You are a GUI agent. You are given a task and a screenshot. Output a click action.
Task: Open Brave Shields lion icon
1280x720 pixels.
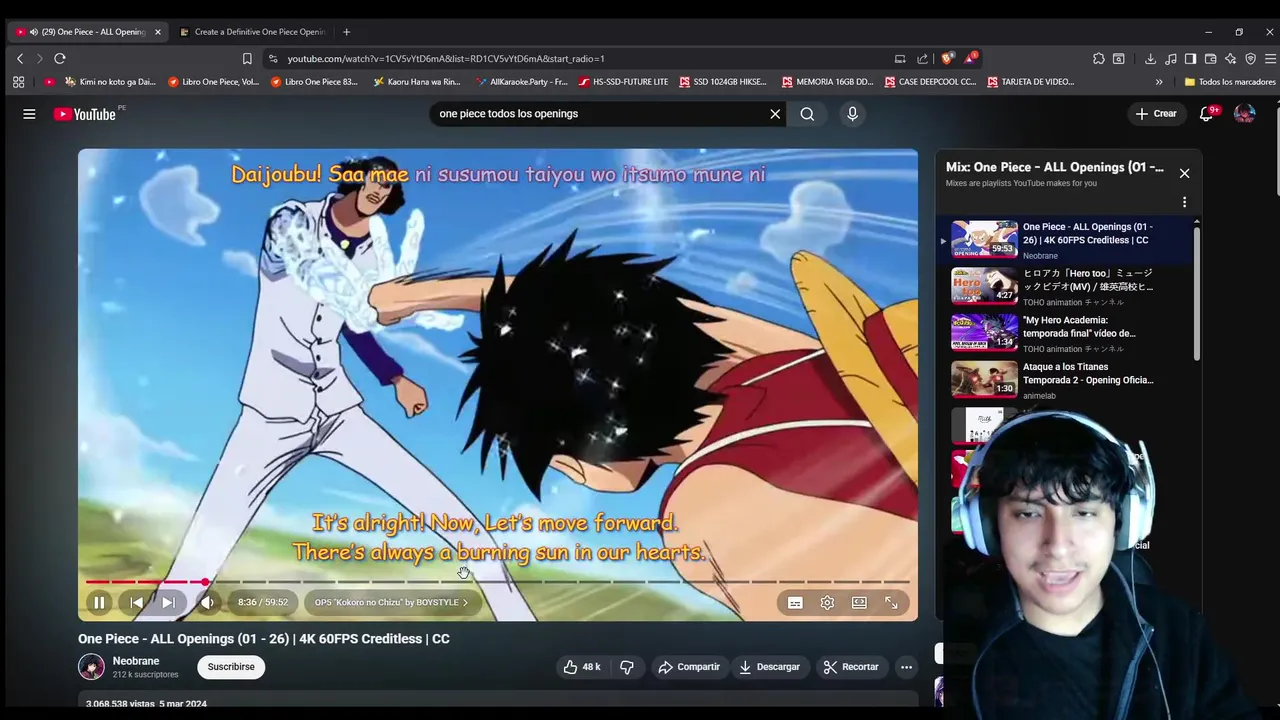point(947,59)
